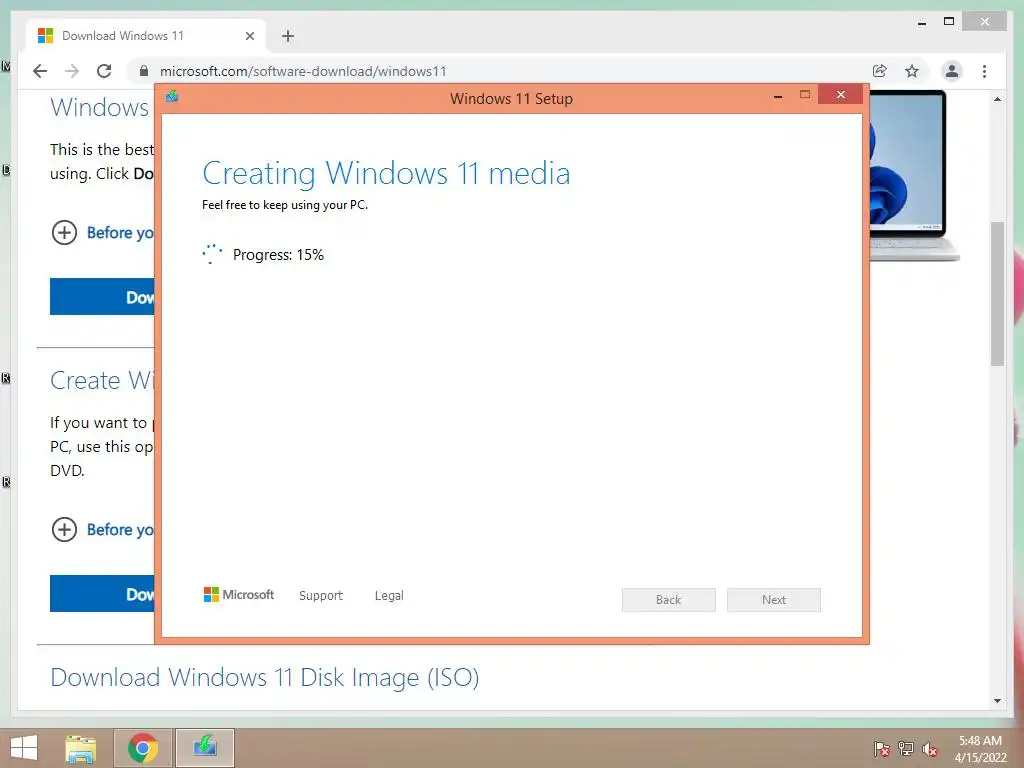
Task: Open Chrome's three-dot menu
Action: point(984,71)
